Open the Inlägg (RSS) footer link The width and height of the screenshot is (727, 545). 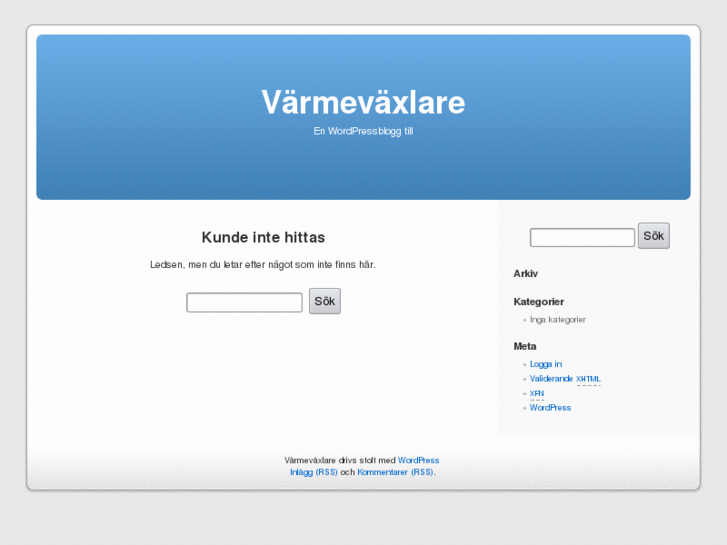314,472
